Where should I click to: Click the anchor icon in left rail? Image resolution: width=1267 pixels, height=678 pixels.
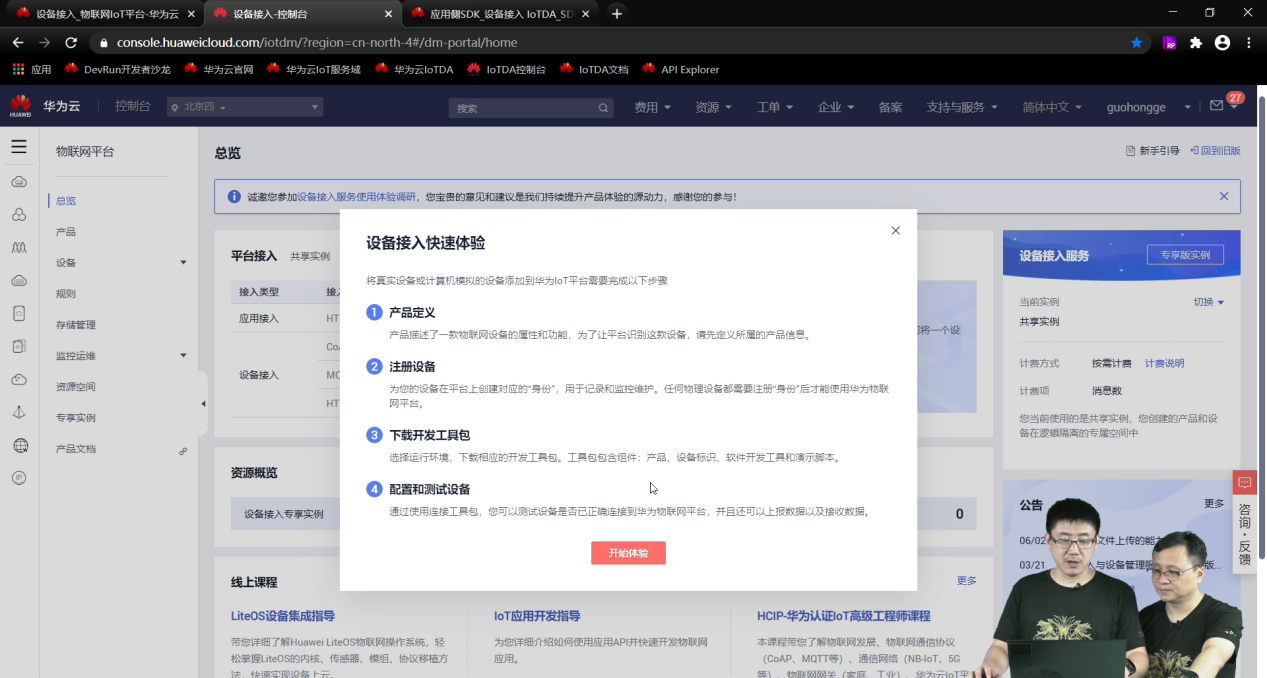click(x=19, y=412)
